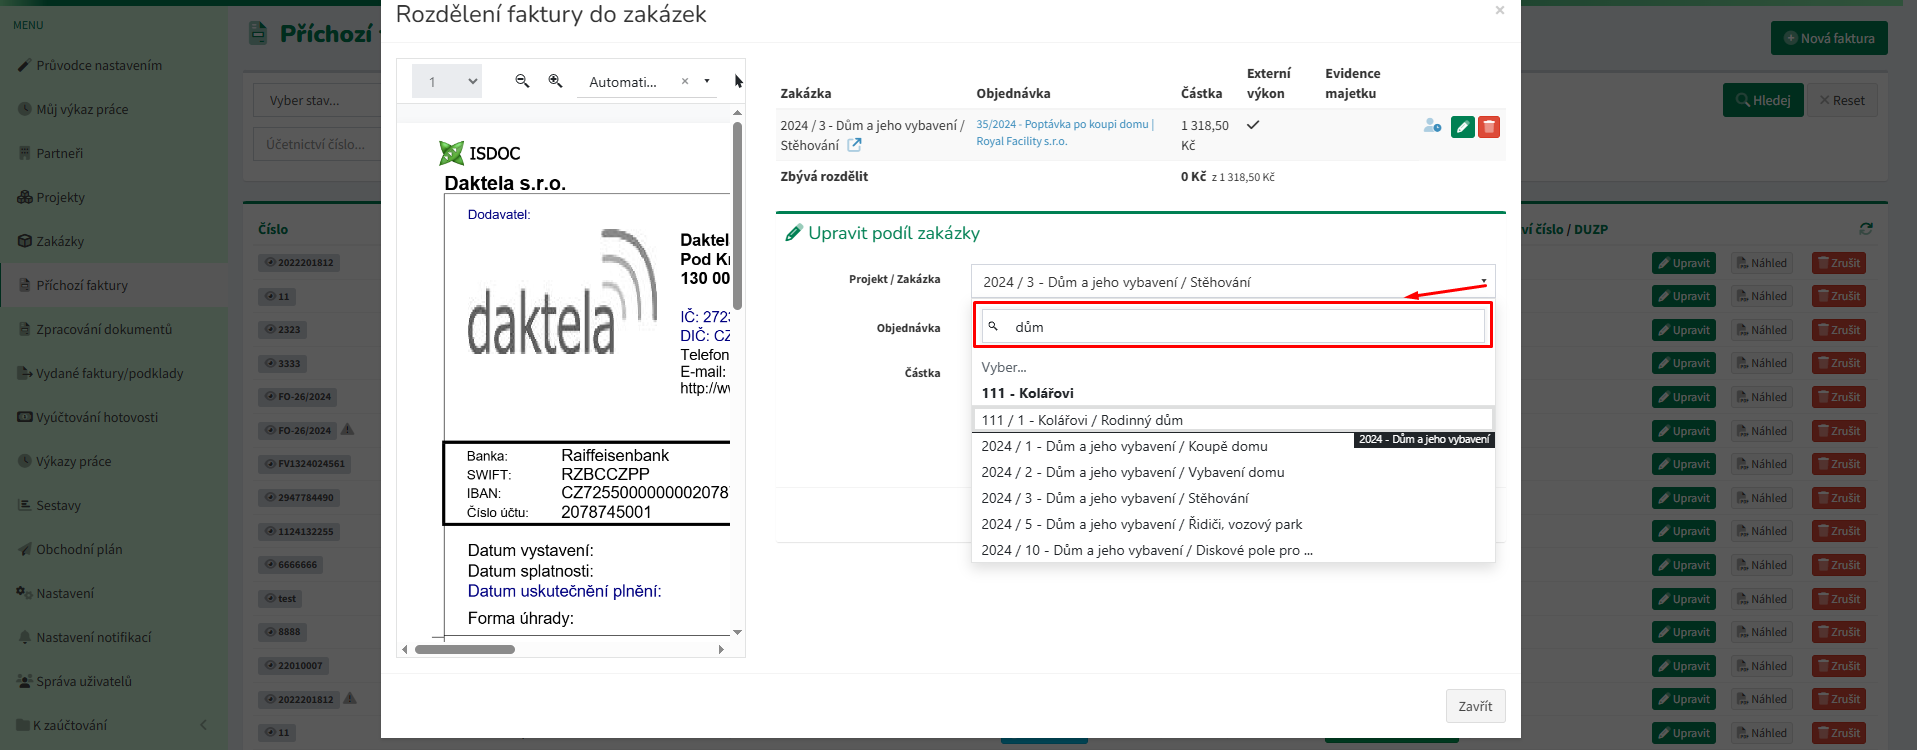
Task: Clear the Automati... zoom selection with x
Action: 685,82
